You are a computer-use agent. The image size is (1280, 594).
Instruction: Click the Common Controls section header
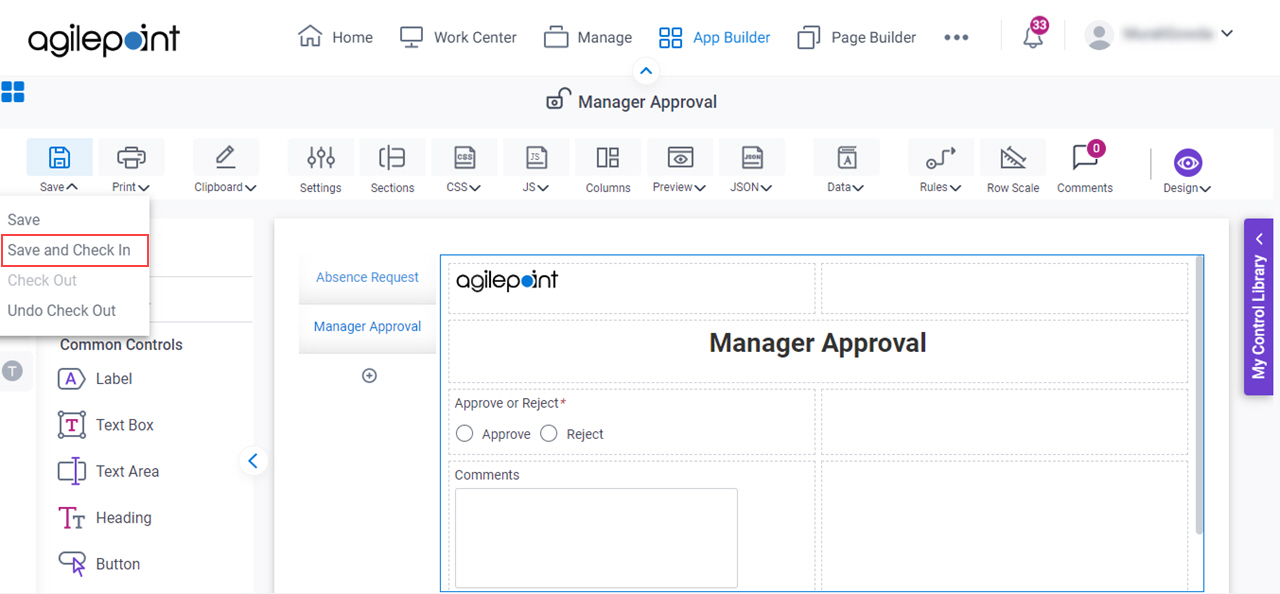121,344
